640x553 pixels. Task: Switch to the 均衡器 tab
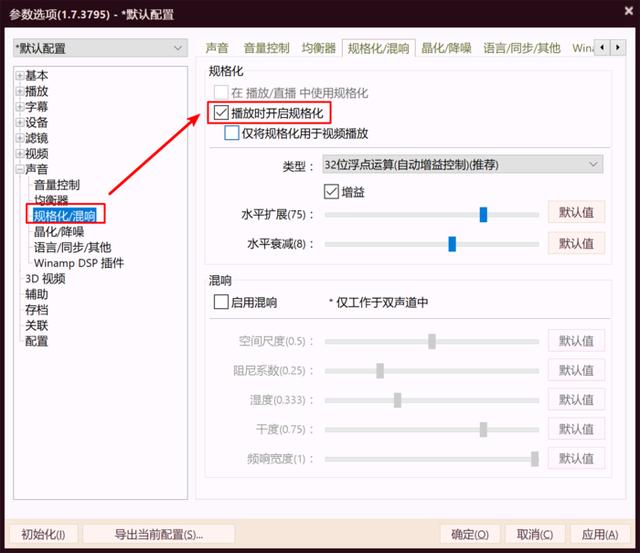point(318,48)
